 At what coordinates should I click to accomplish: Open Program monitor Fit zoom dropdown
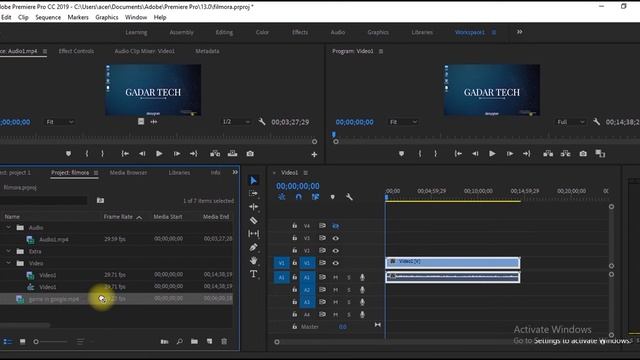click(403, 122)
